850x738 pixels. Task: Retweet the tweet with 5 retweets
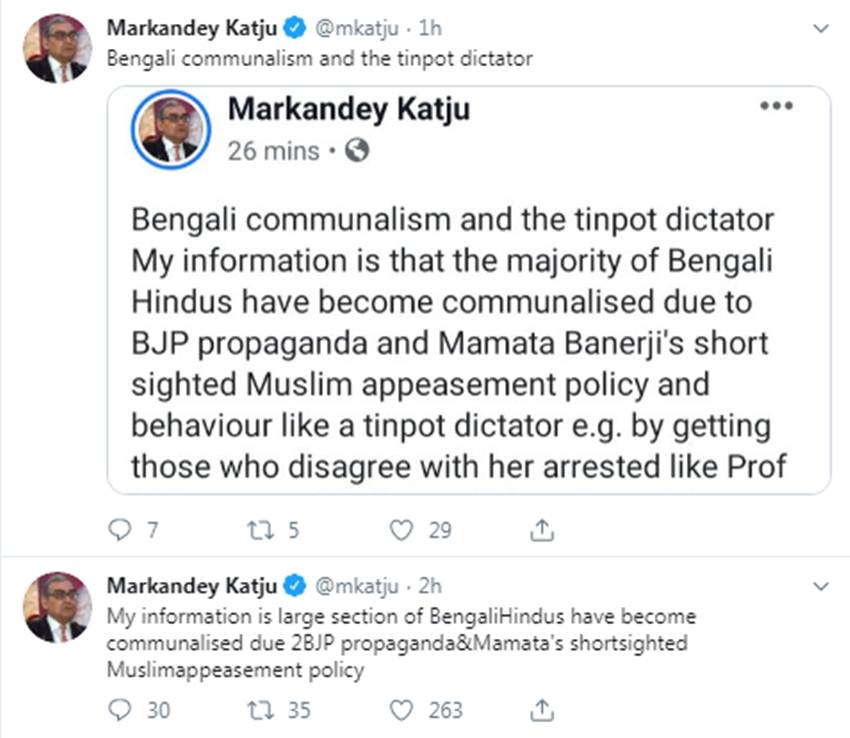(x=262, y=531)
